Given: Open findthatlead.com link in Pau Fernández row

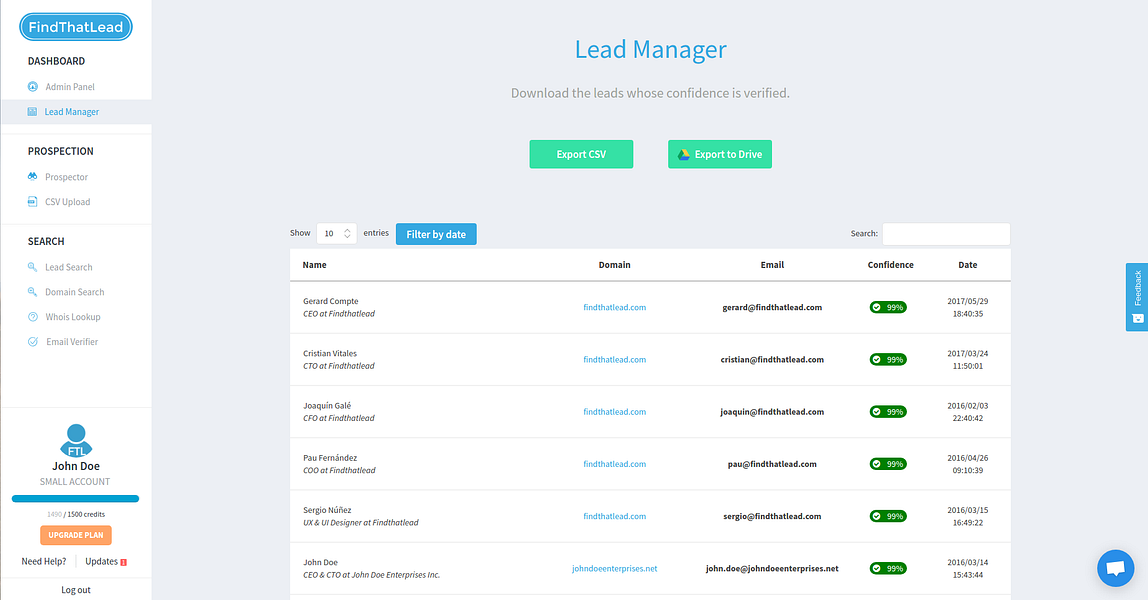Looking at the screenshot, I should (x=614, y=464).
